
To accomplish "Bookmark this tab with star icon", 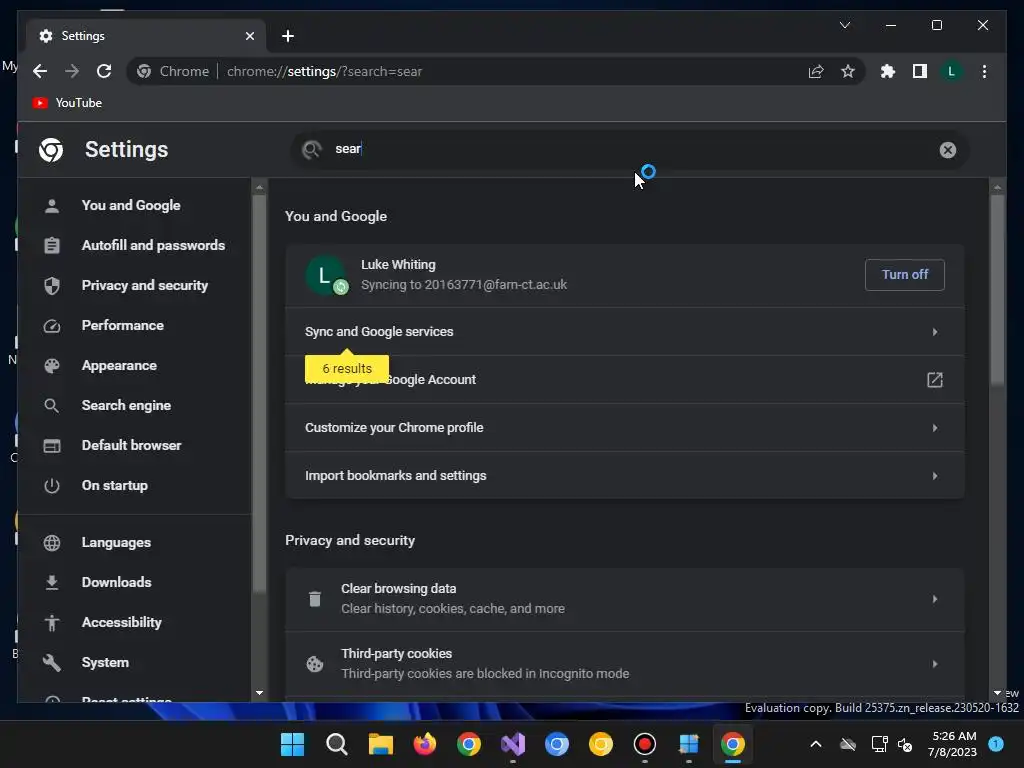I will (x=848, y=71).
